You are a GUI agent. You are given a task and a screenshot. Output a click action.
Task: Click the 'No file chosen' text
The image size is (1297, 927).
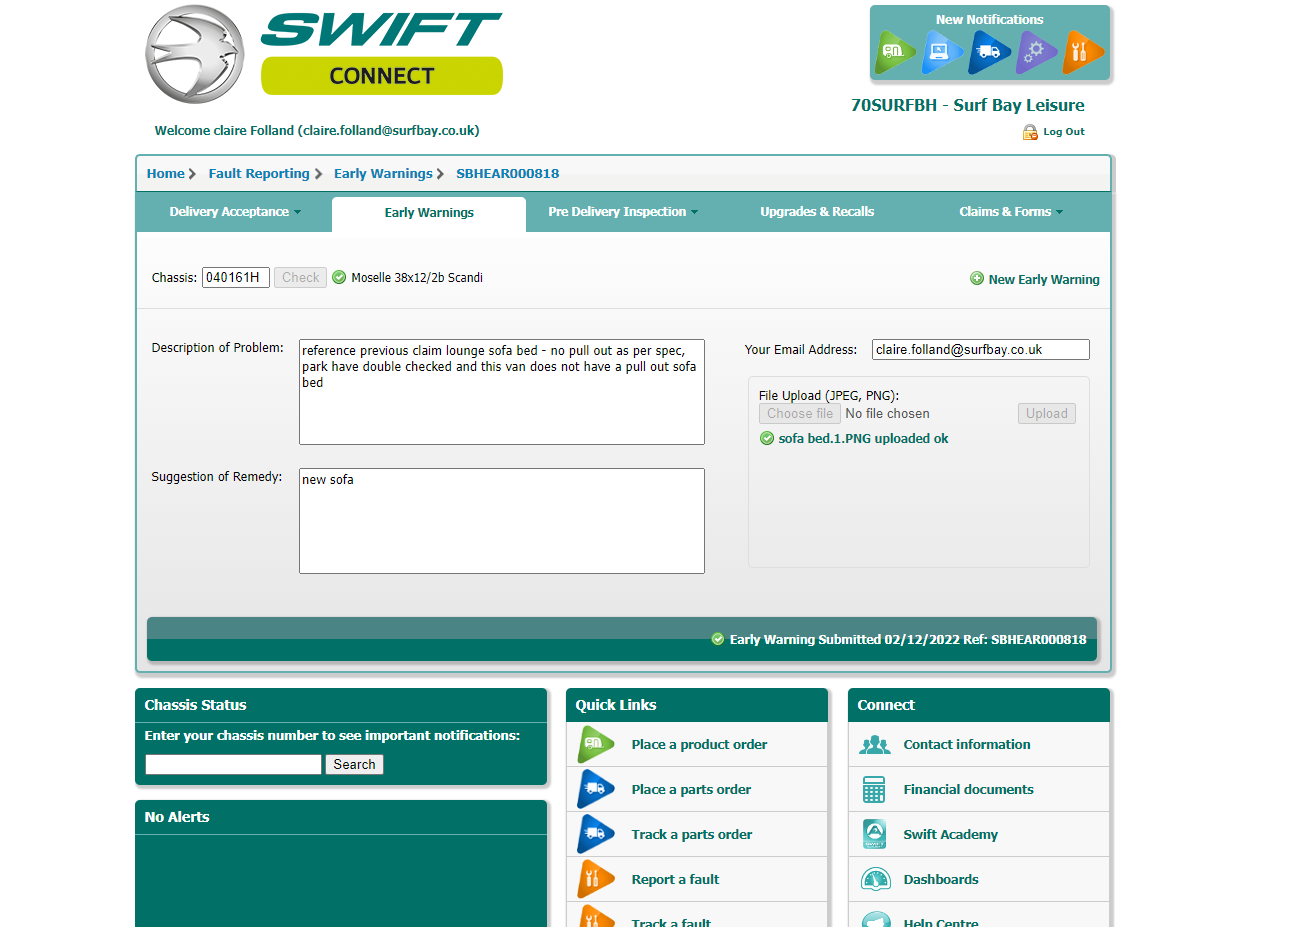[x=888, y=413]
